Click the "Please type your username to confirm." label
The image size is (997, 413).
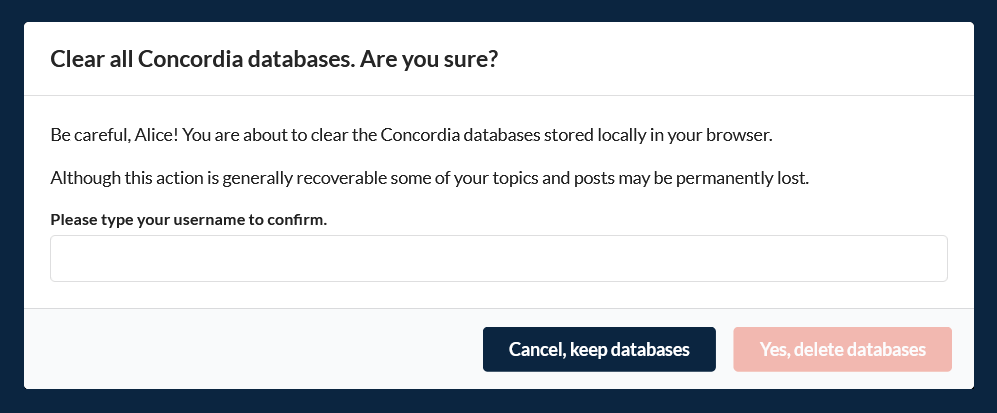tap(188, 220)
